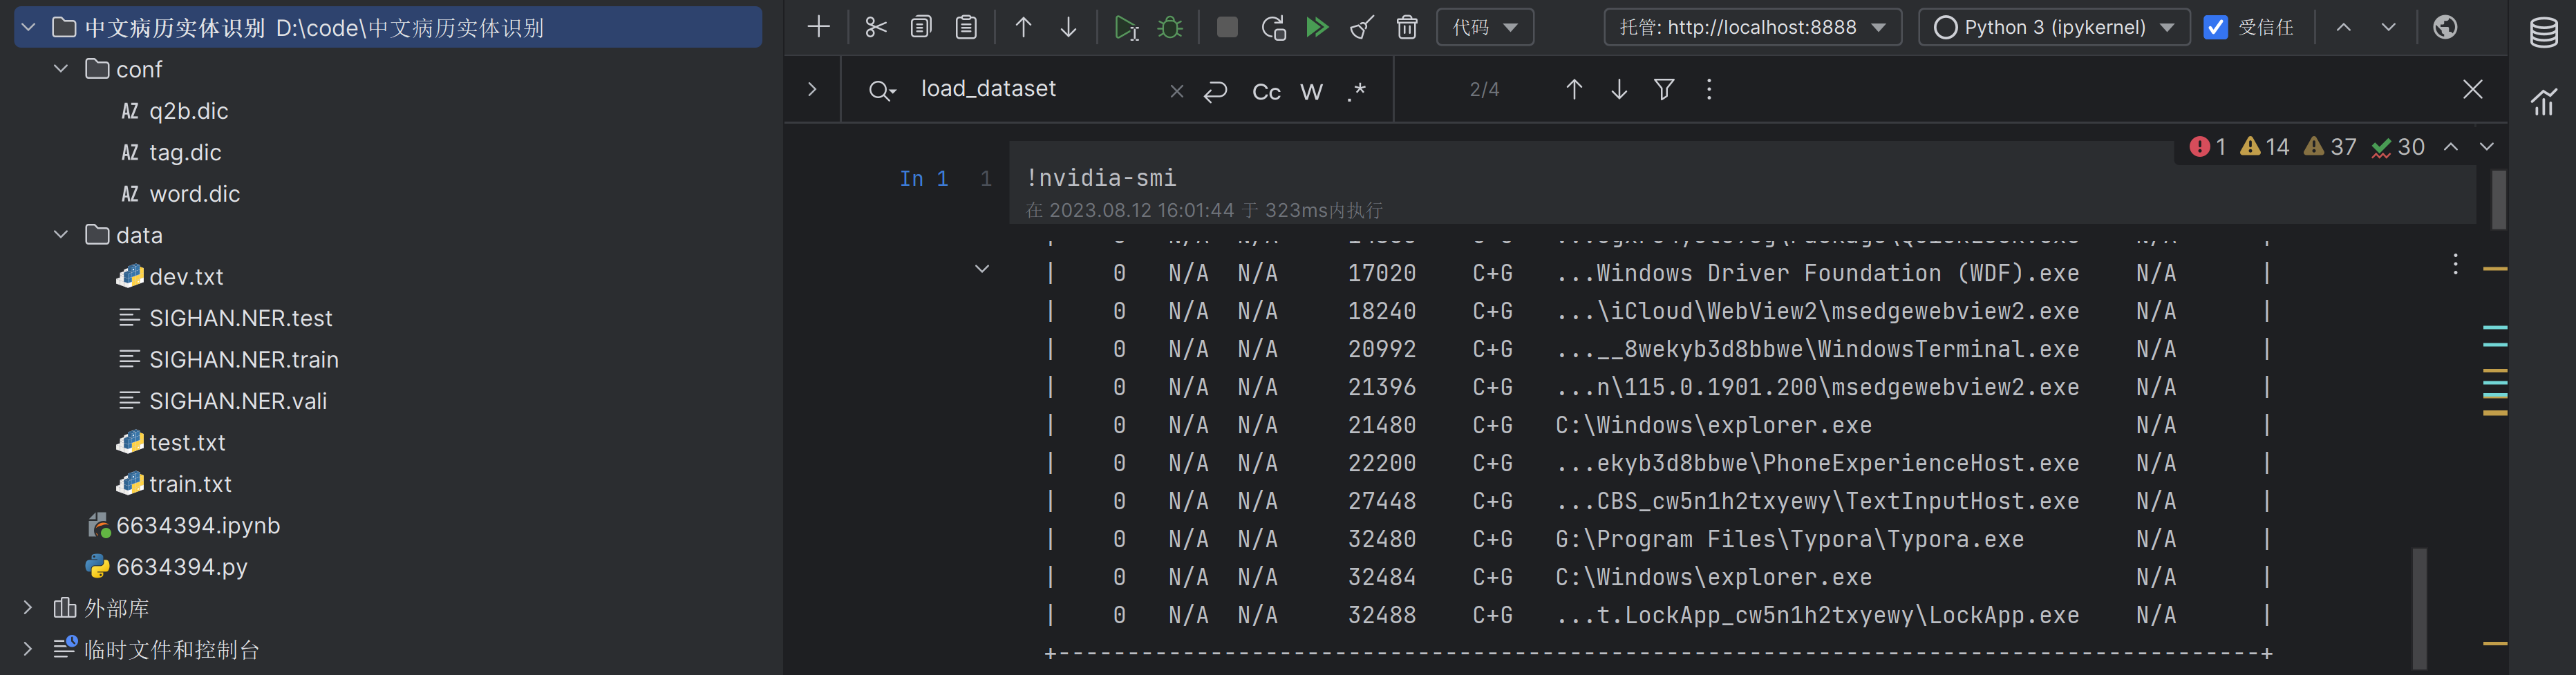Uncheck the 受信任 trusted checkbox
The height and width of the screenshot is (675, 2576).
pyautogui.click(x=2215, y=27)
